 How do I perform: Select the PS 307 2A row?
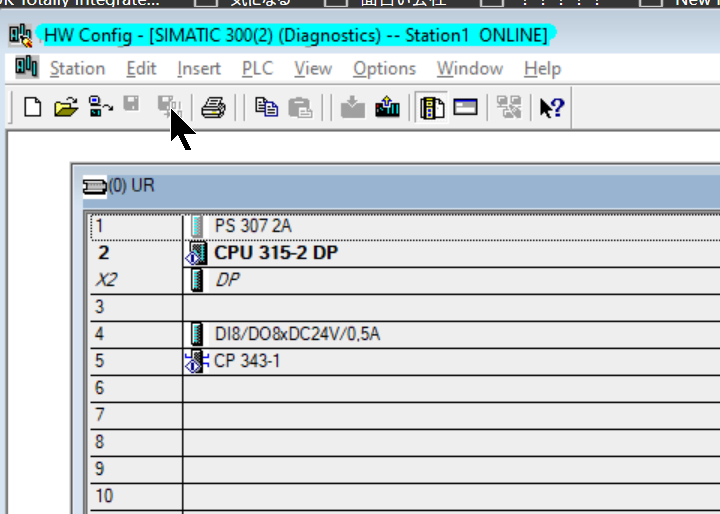[x=405, y=226]
